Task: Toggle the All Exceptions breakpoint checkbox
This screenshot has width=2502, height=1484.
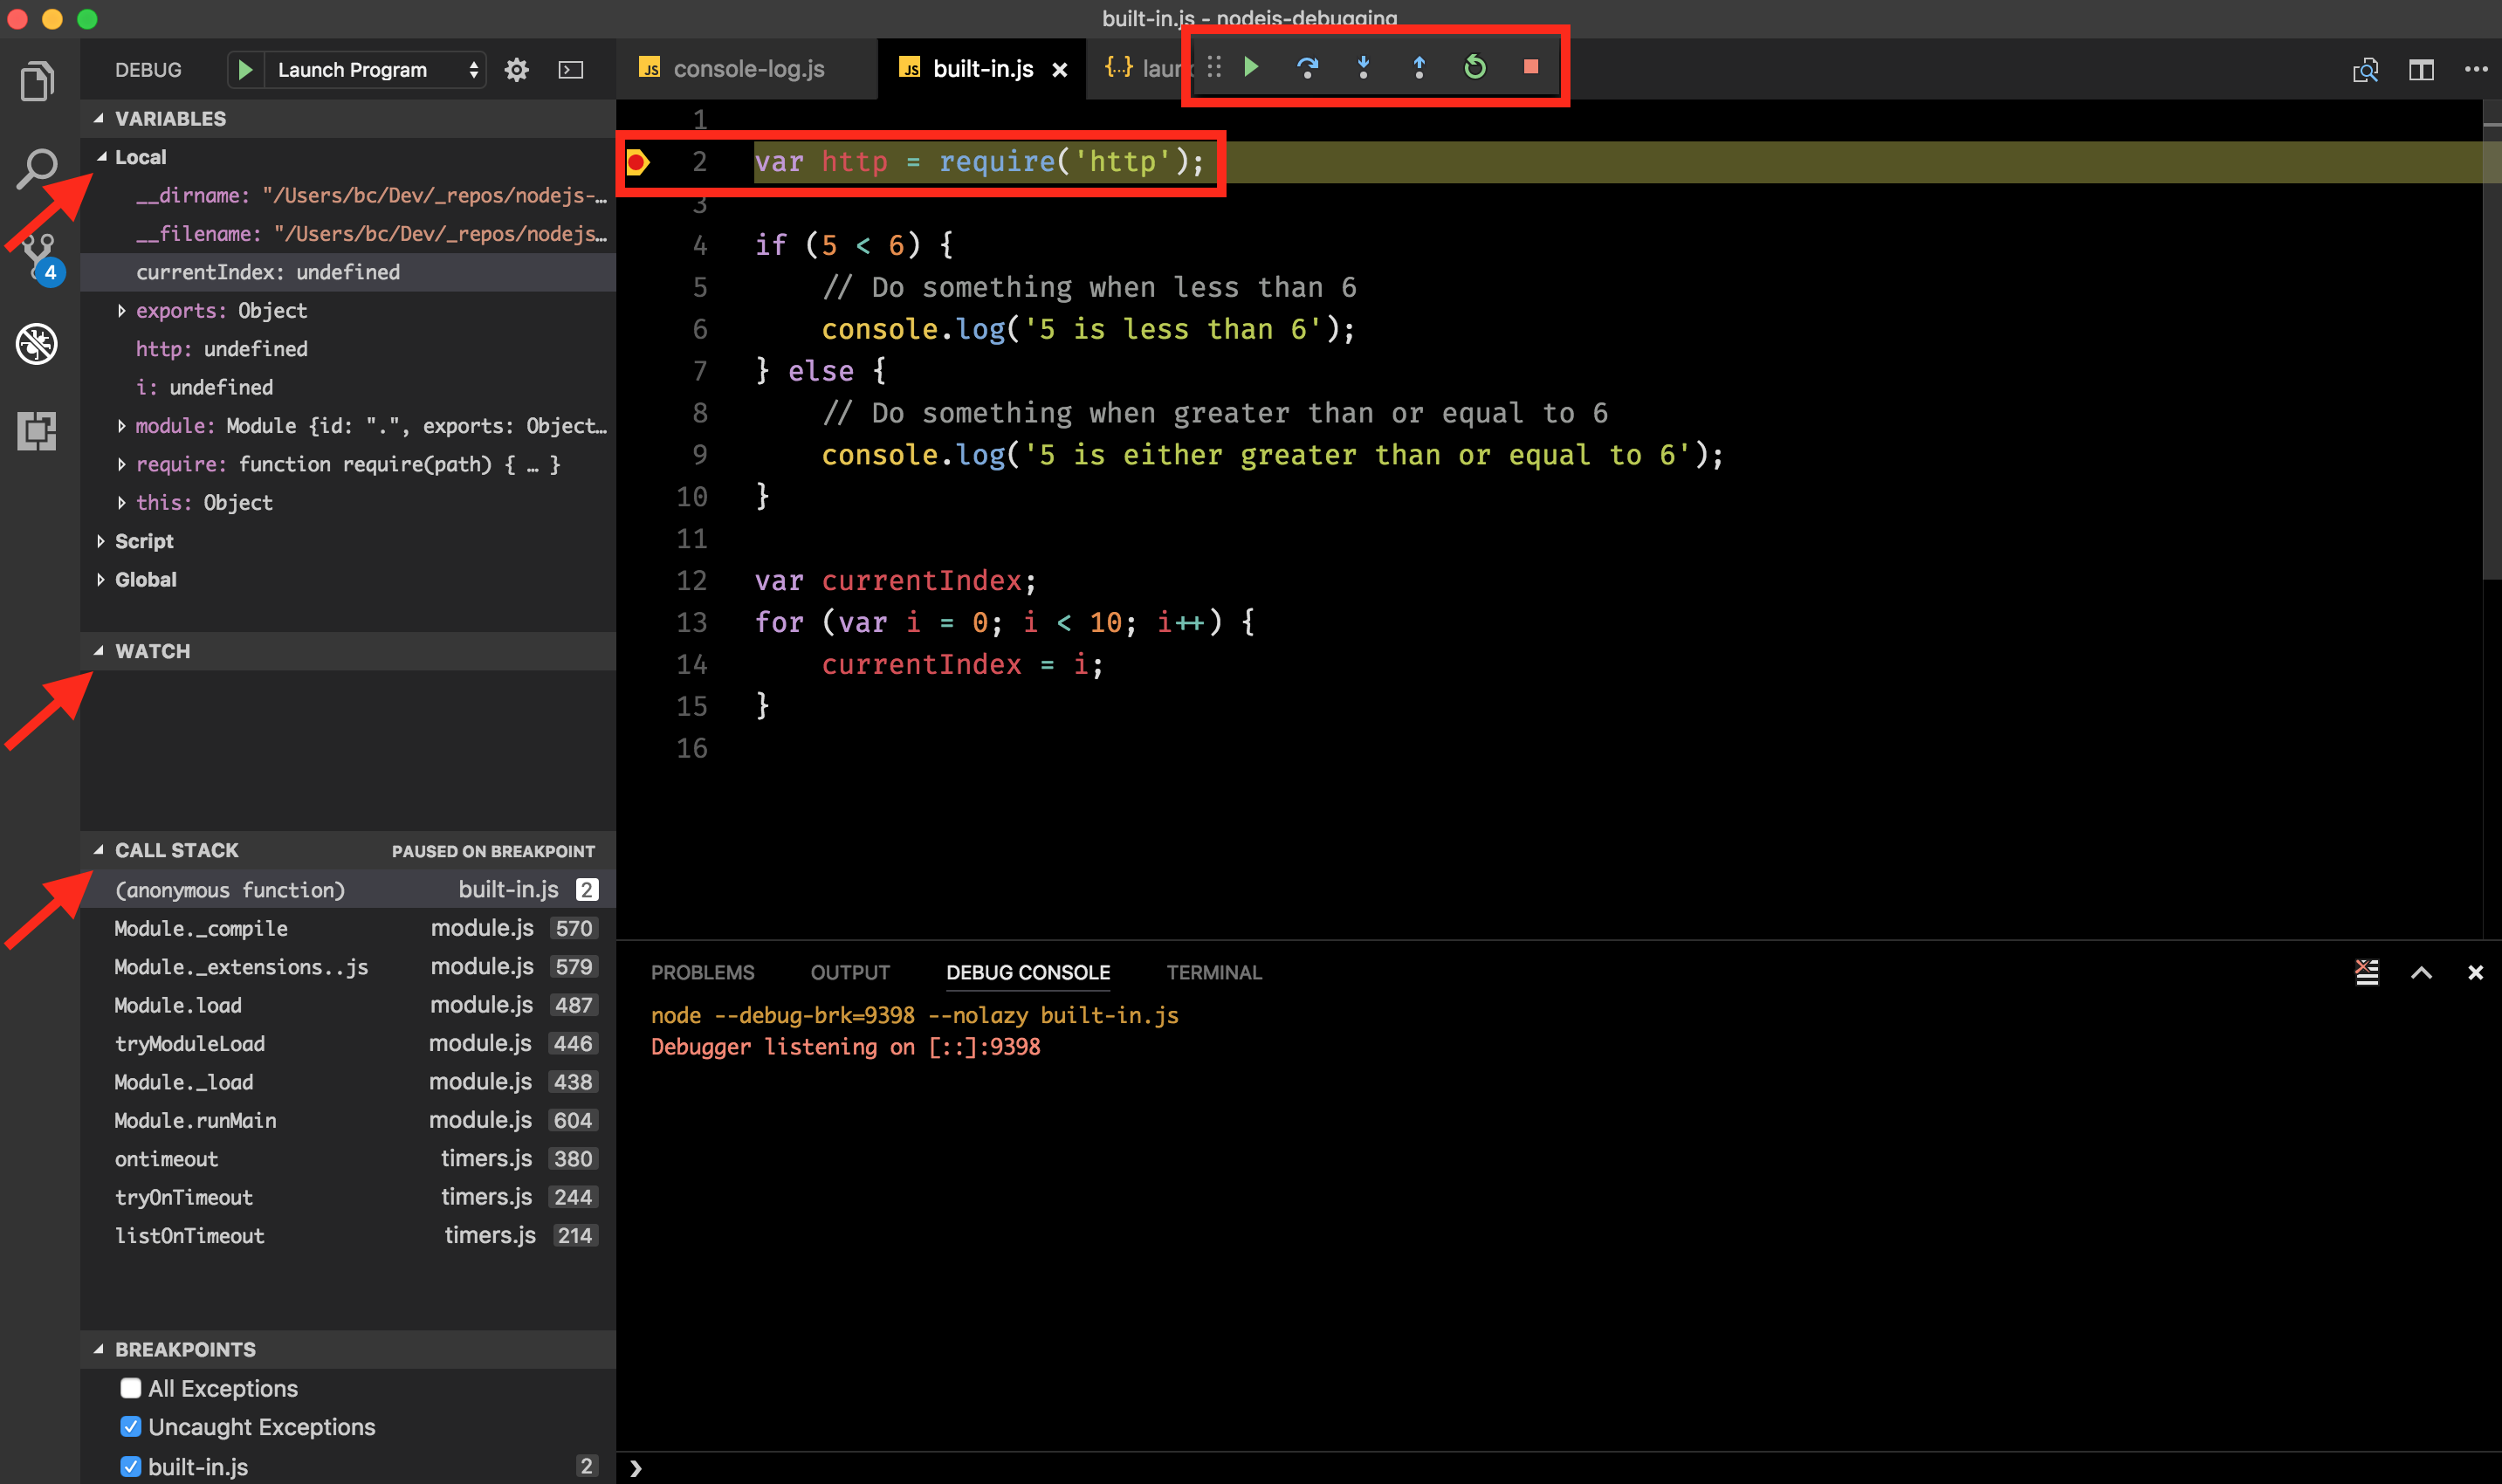Action: [x=130, y=1388]
